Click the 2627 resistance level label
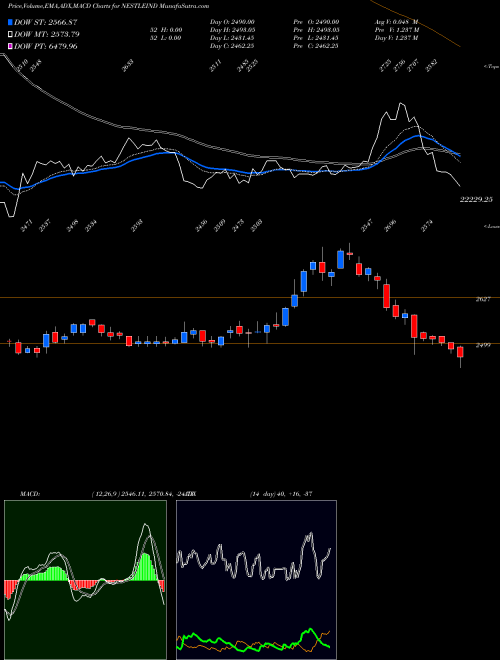Screen dimensions: 500x660 483,299
